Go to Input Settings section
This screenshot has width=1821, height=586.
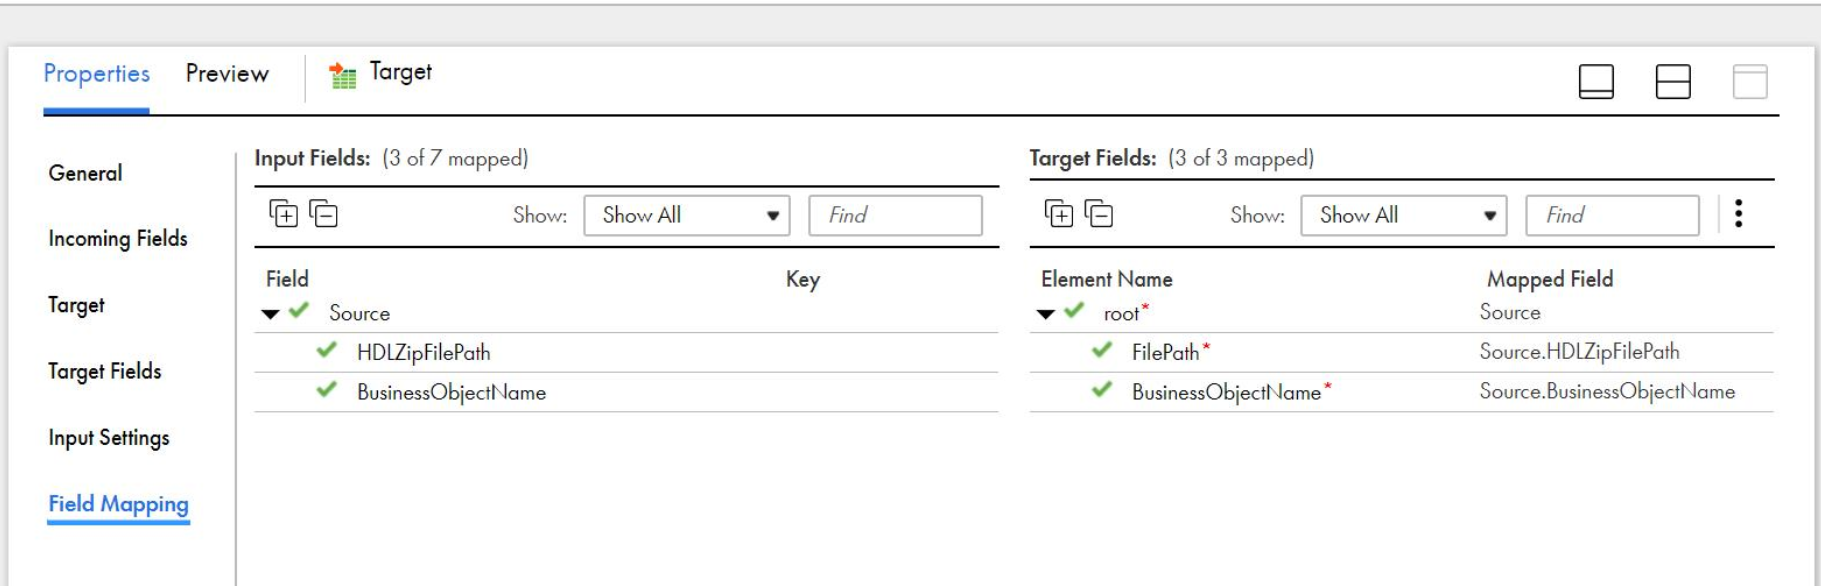[x=109, y=437]
